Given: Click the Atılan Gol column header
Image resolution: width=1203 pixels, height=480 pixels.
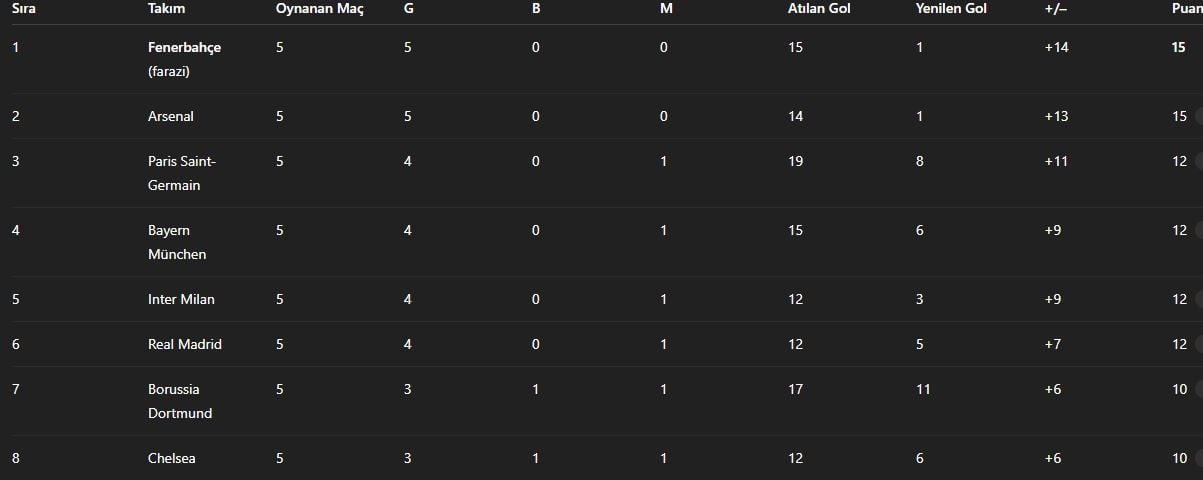Looking at the screenshot, I should [x=819, y=9].
